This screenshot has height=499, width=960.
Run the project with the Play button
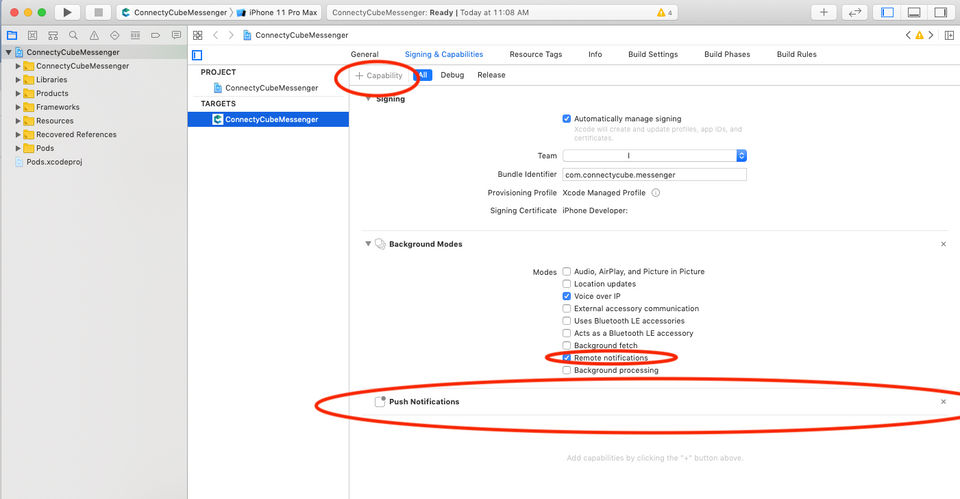tap(67, 12)
